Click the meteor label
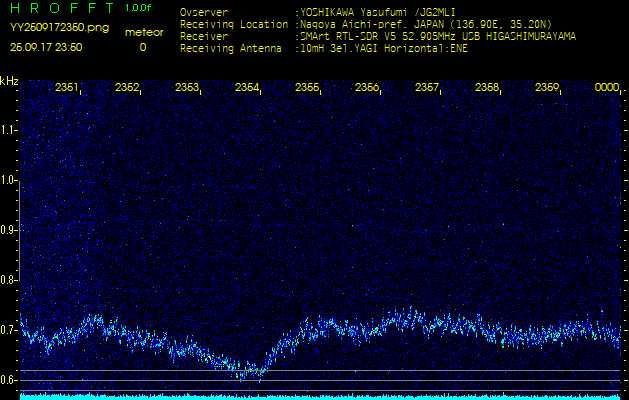Viewport: 629px width, 400px height. pos(142,32)
